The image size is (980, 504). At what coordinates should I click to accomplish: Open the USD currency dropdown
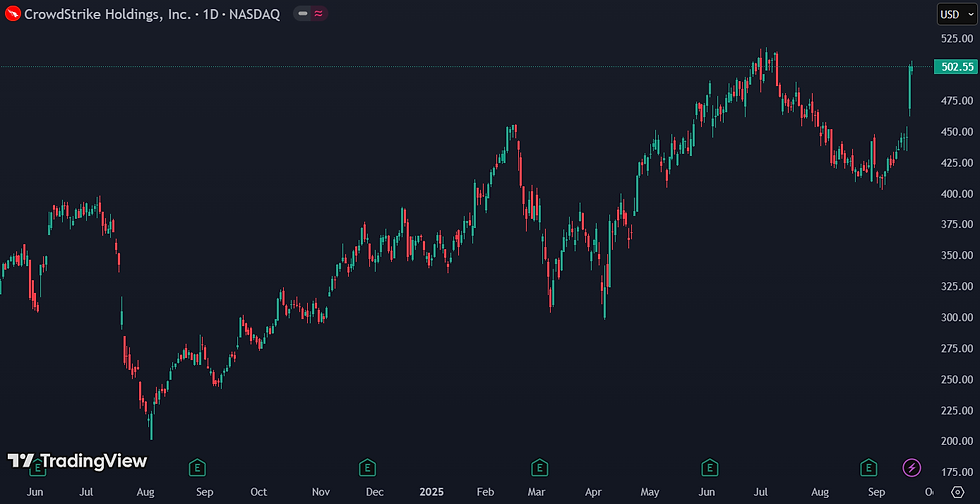(x=956, y=14)
